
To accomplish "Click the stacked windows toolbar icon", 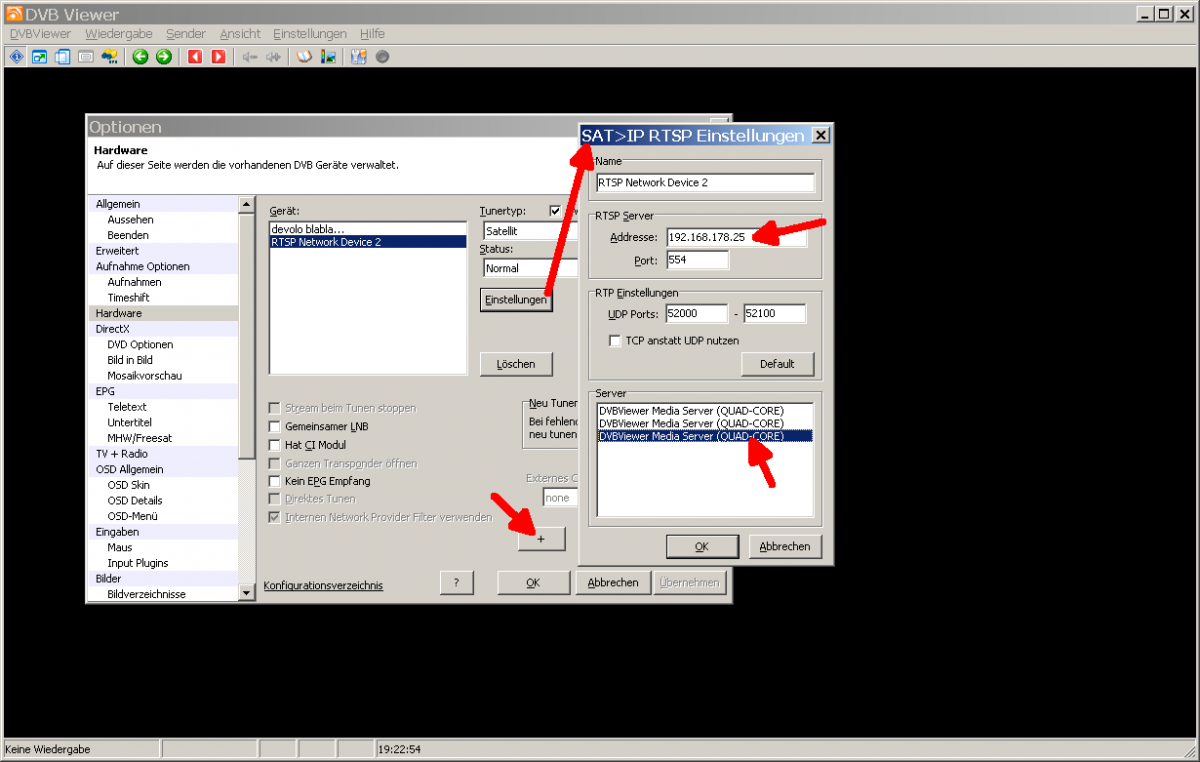I will pyautogui.click(x=62, y=57).
